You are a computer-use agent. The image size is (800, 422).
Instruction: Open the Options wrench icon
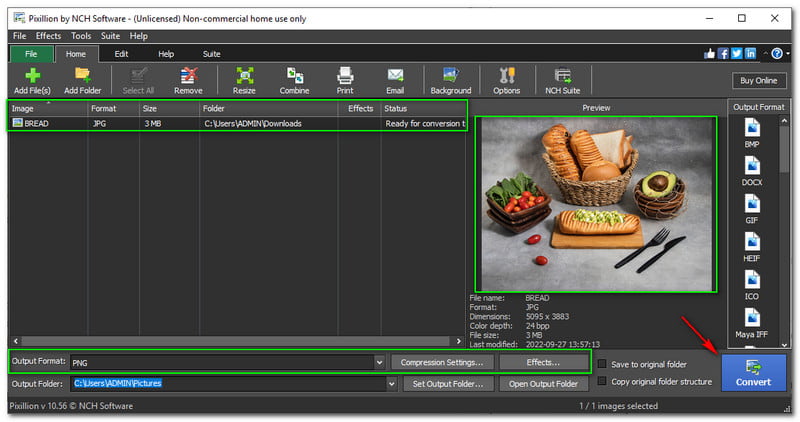[506, 76]
